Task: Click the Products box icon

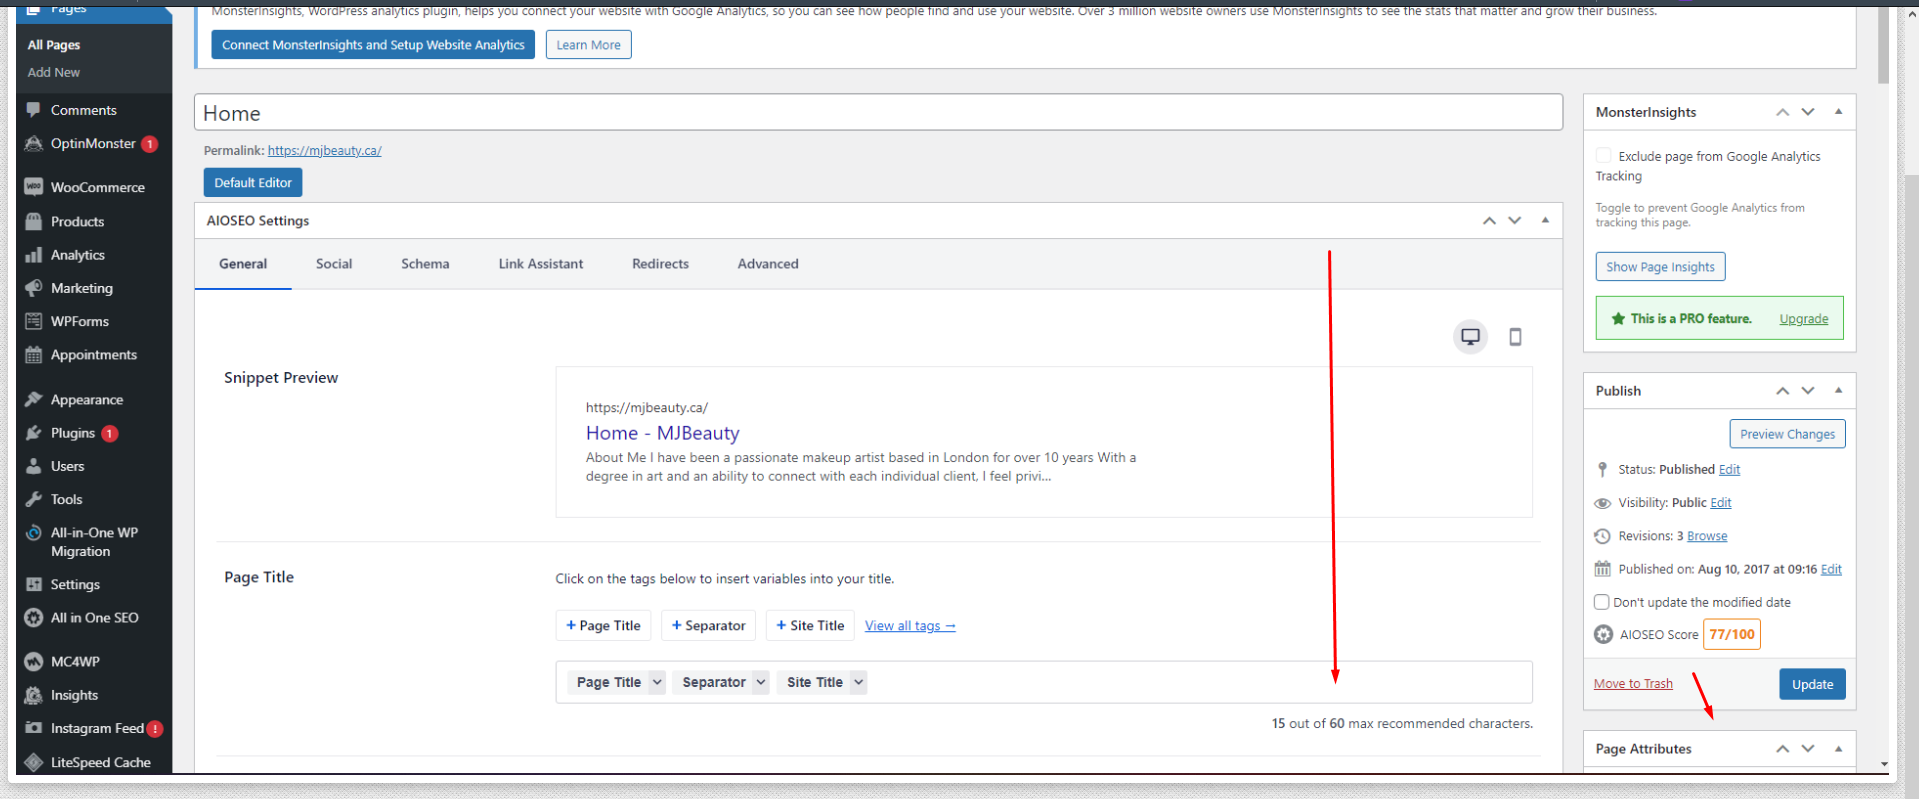Action: point(34,221)
